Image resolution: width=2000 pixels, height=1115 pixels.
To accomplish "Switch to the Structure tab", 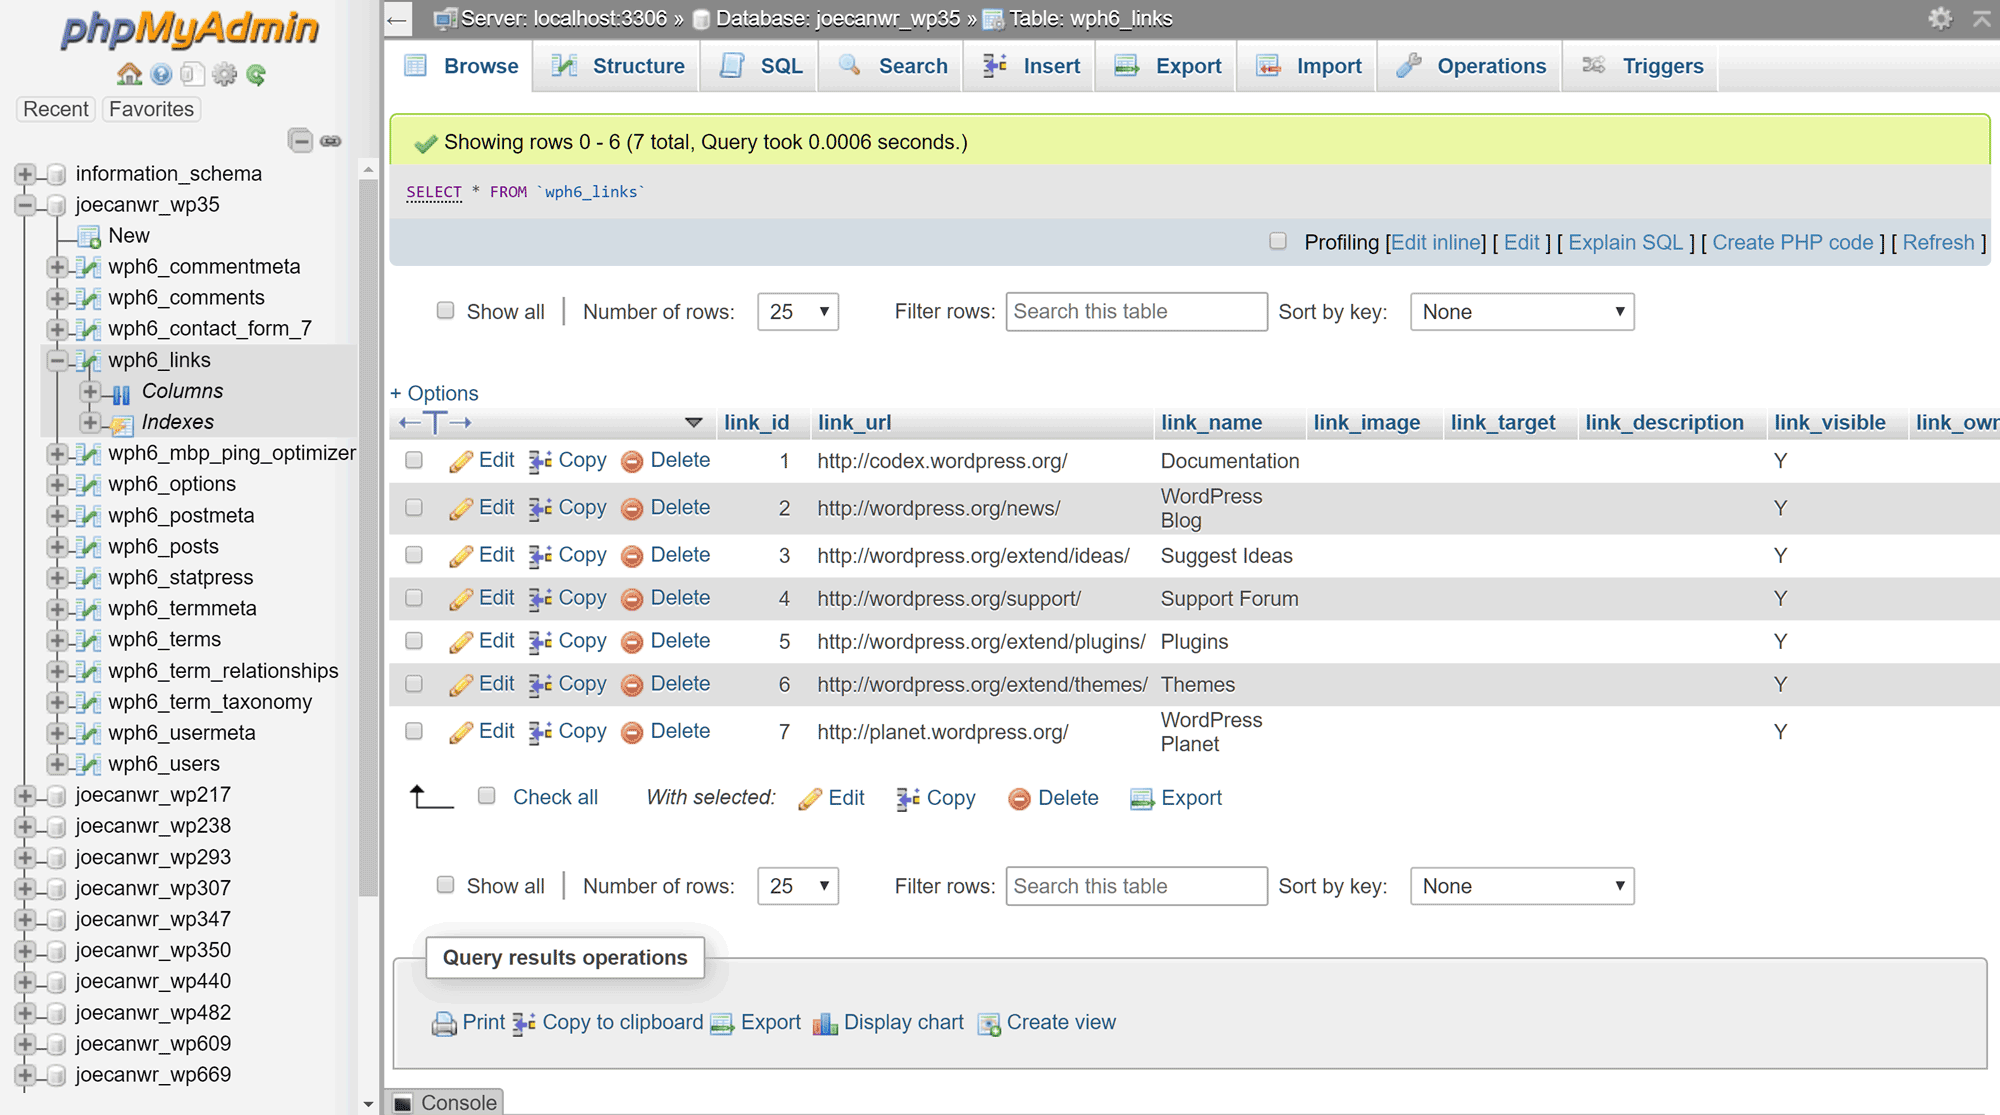I will click(617, 66).
